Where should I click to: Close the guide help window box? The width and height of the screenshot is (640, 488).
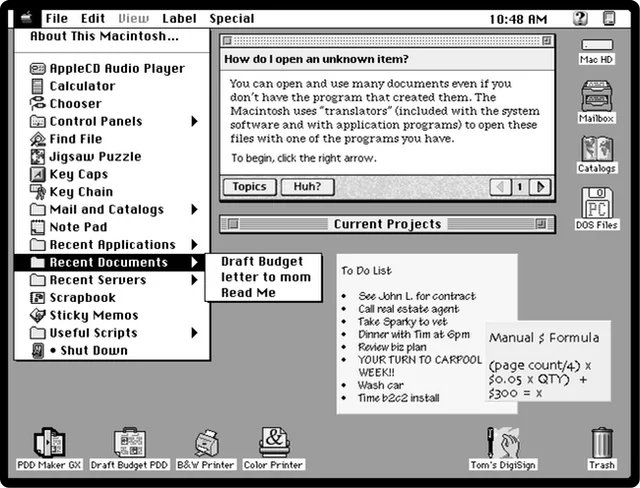[x=228, y=40]
